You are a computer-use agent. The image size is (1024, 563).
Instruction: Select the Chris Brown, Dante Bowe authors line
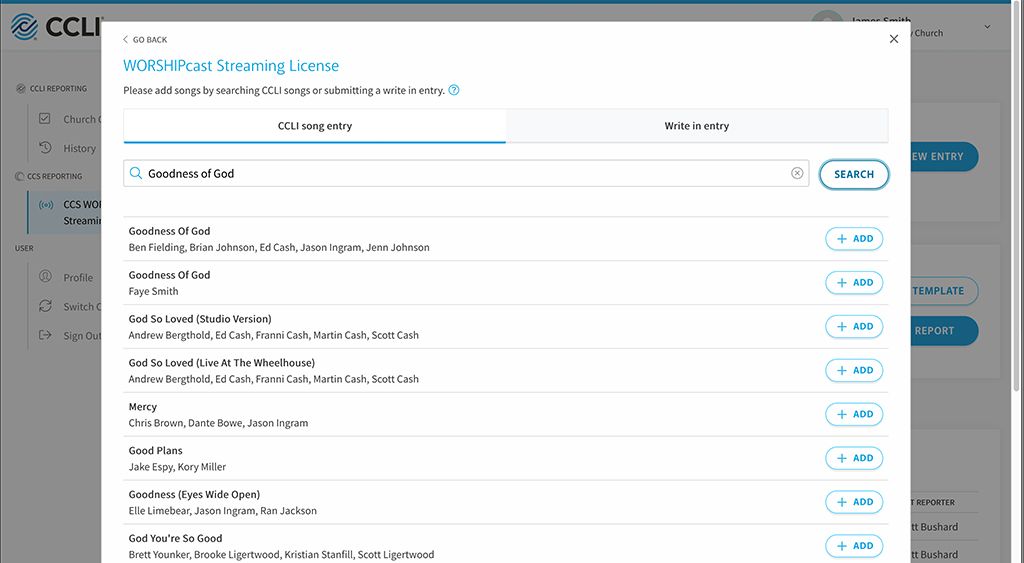click(218, 423)
